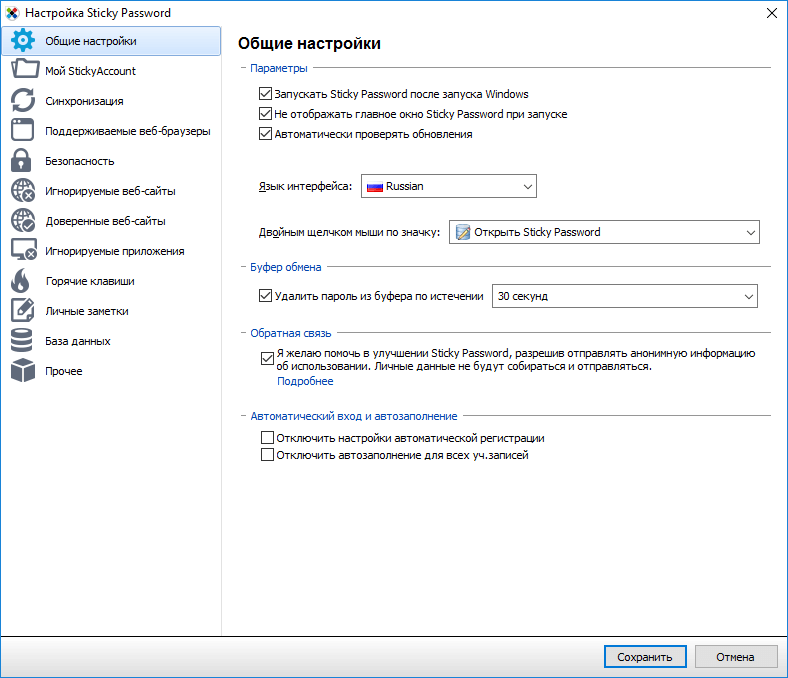This screenshot has width=788, height=678.
Task: Follow the Подробнее link
Action: [305, 381]
